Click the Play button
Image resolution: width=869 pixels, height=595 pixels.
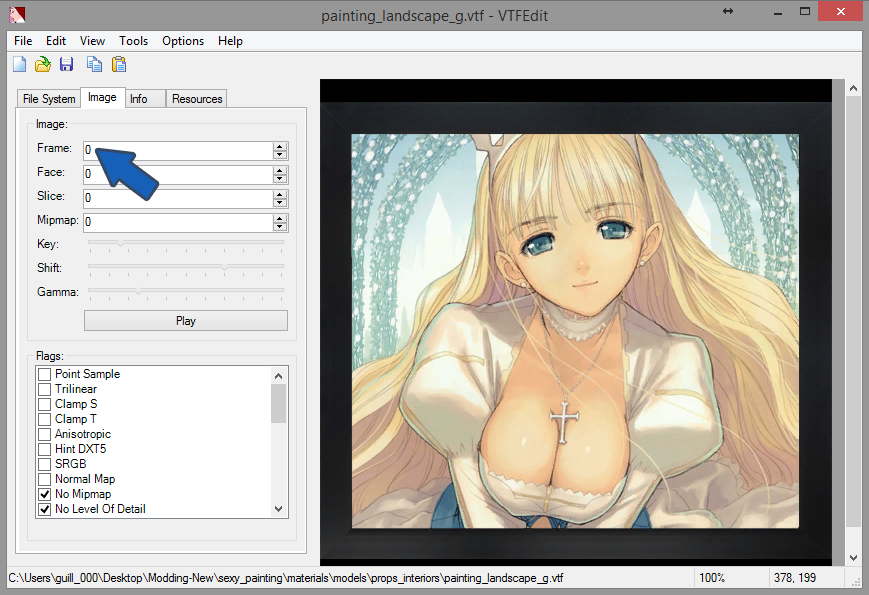[x=186, y=321]
